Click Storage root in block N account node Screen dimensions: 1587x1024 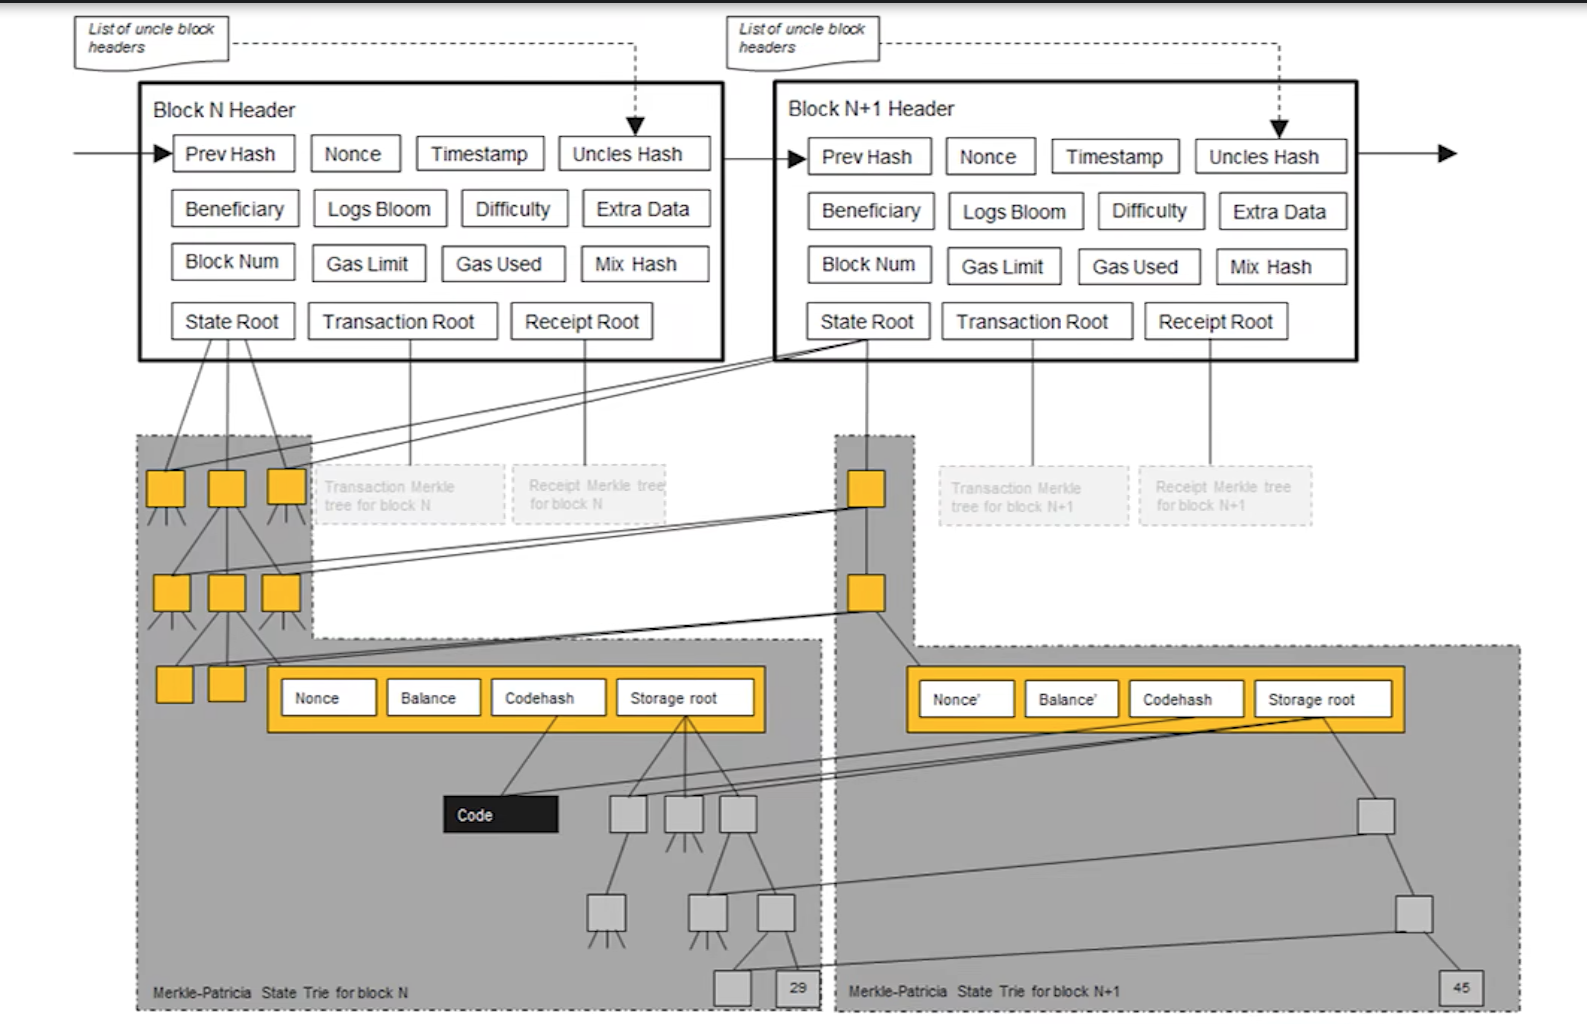pos(685,698)
